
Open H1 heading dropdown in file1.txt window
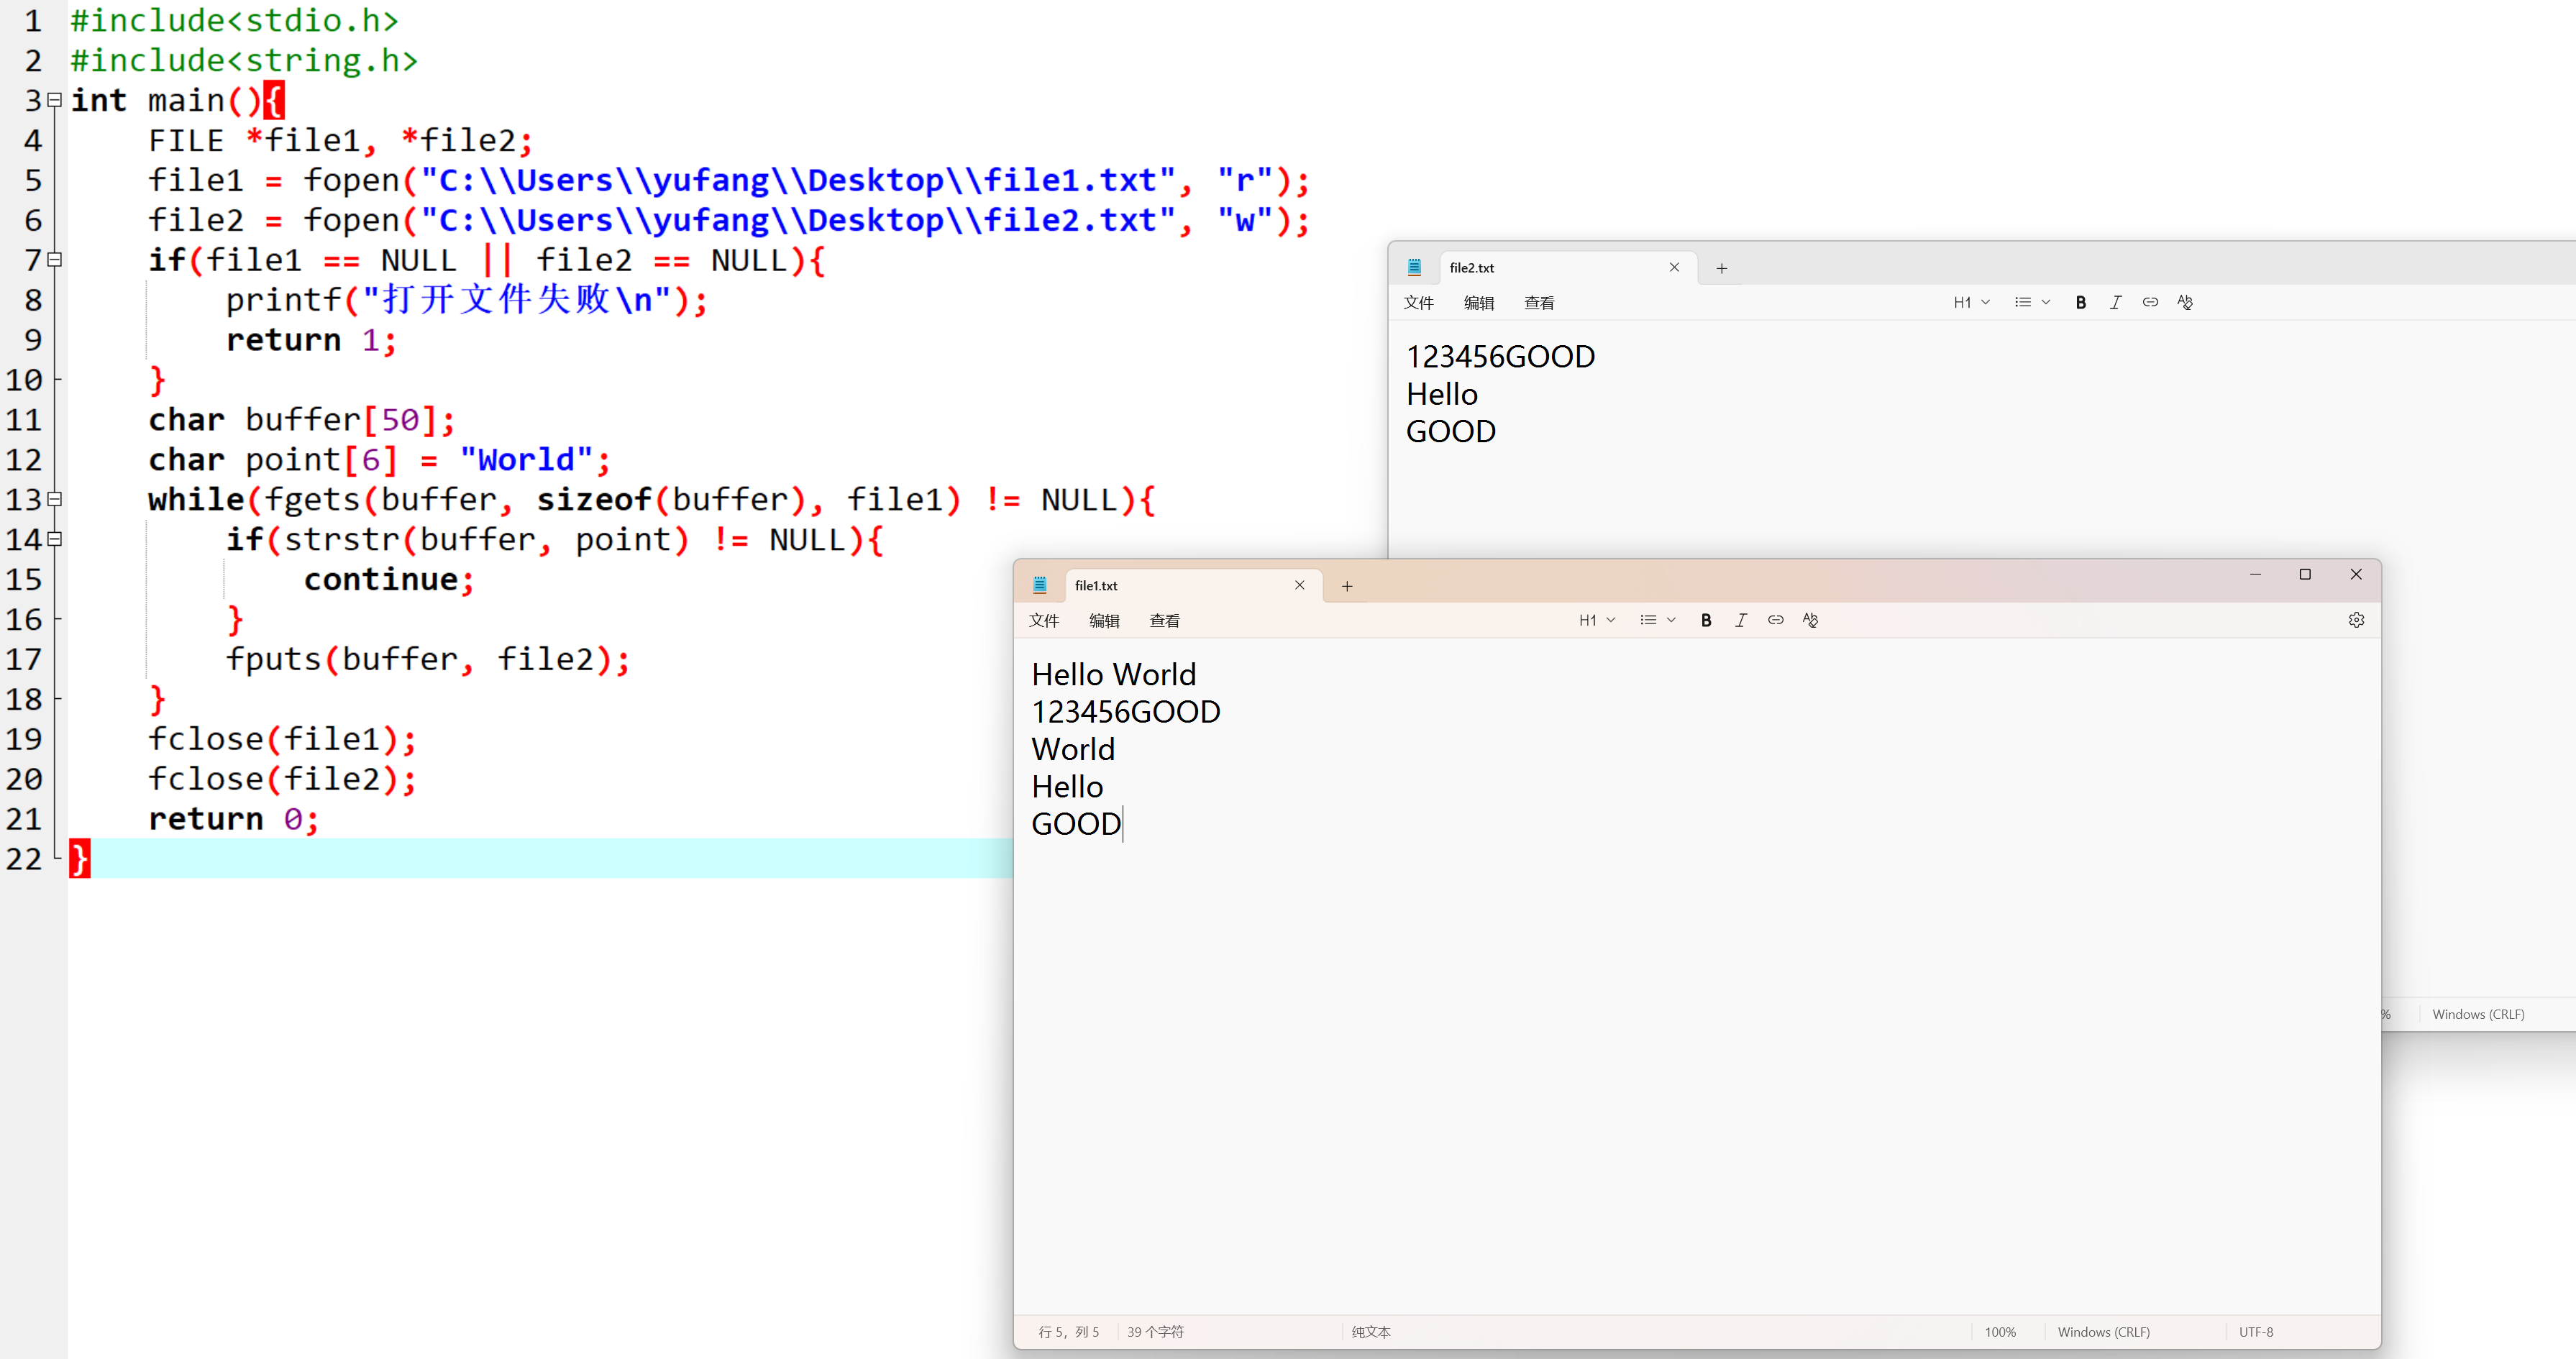[x=1597, y=620]
